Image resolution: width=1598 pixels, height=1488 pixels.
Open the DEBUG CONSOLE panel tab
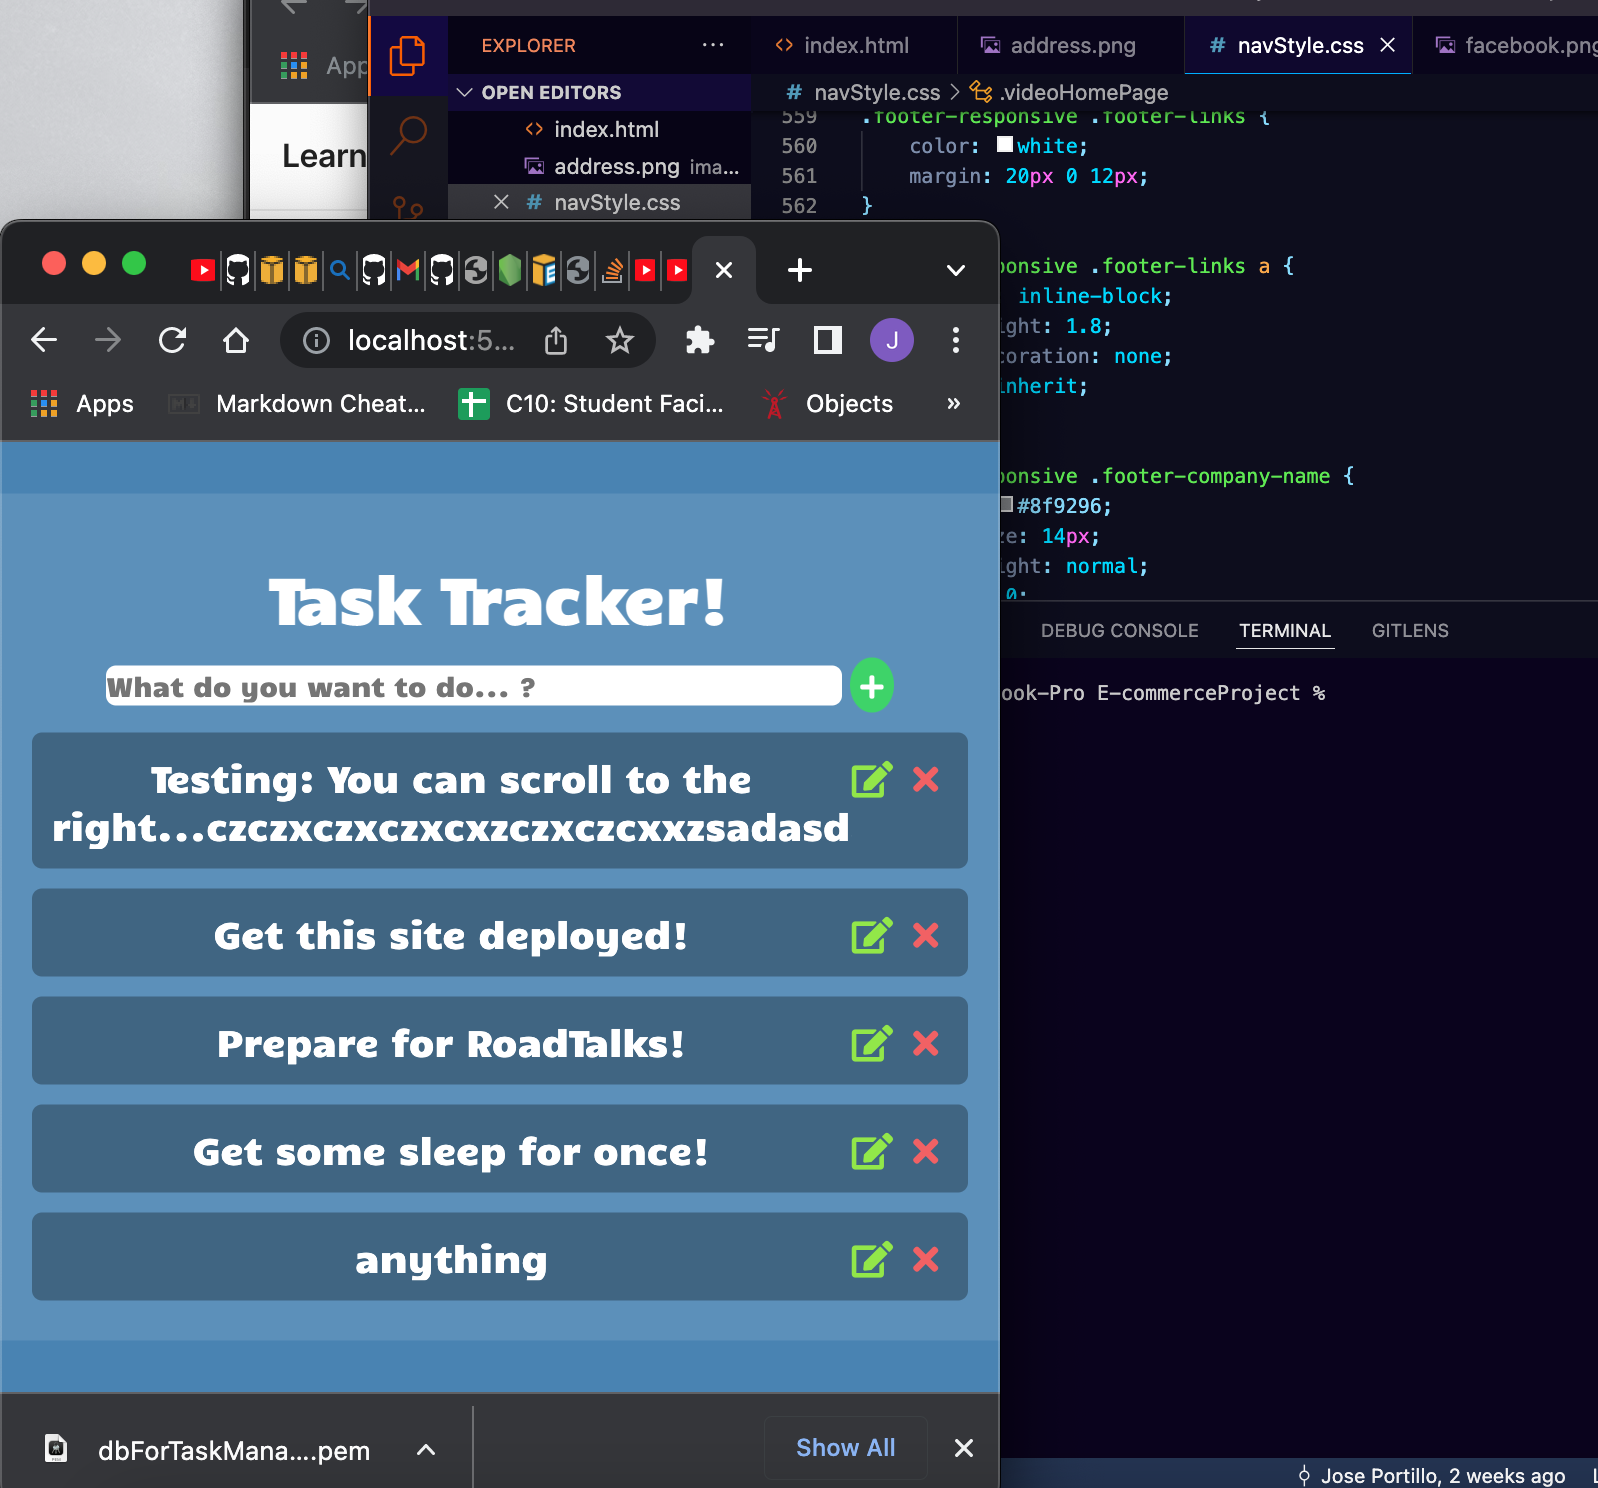1120,631
